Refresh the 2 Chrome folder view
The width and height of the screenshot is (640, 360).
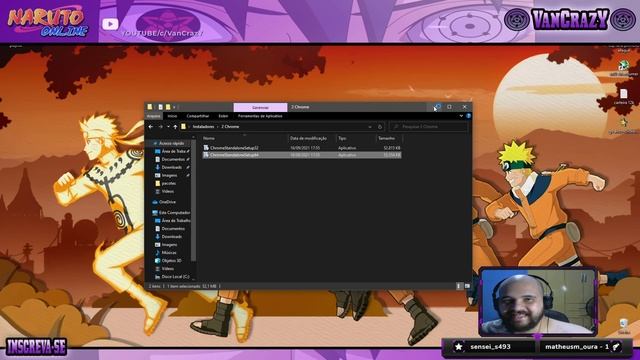[380, 127]
